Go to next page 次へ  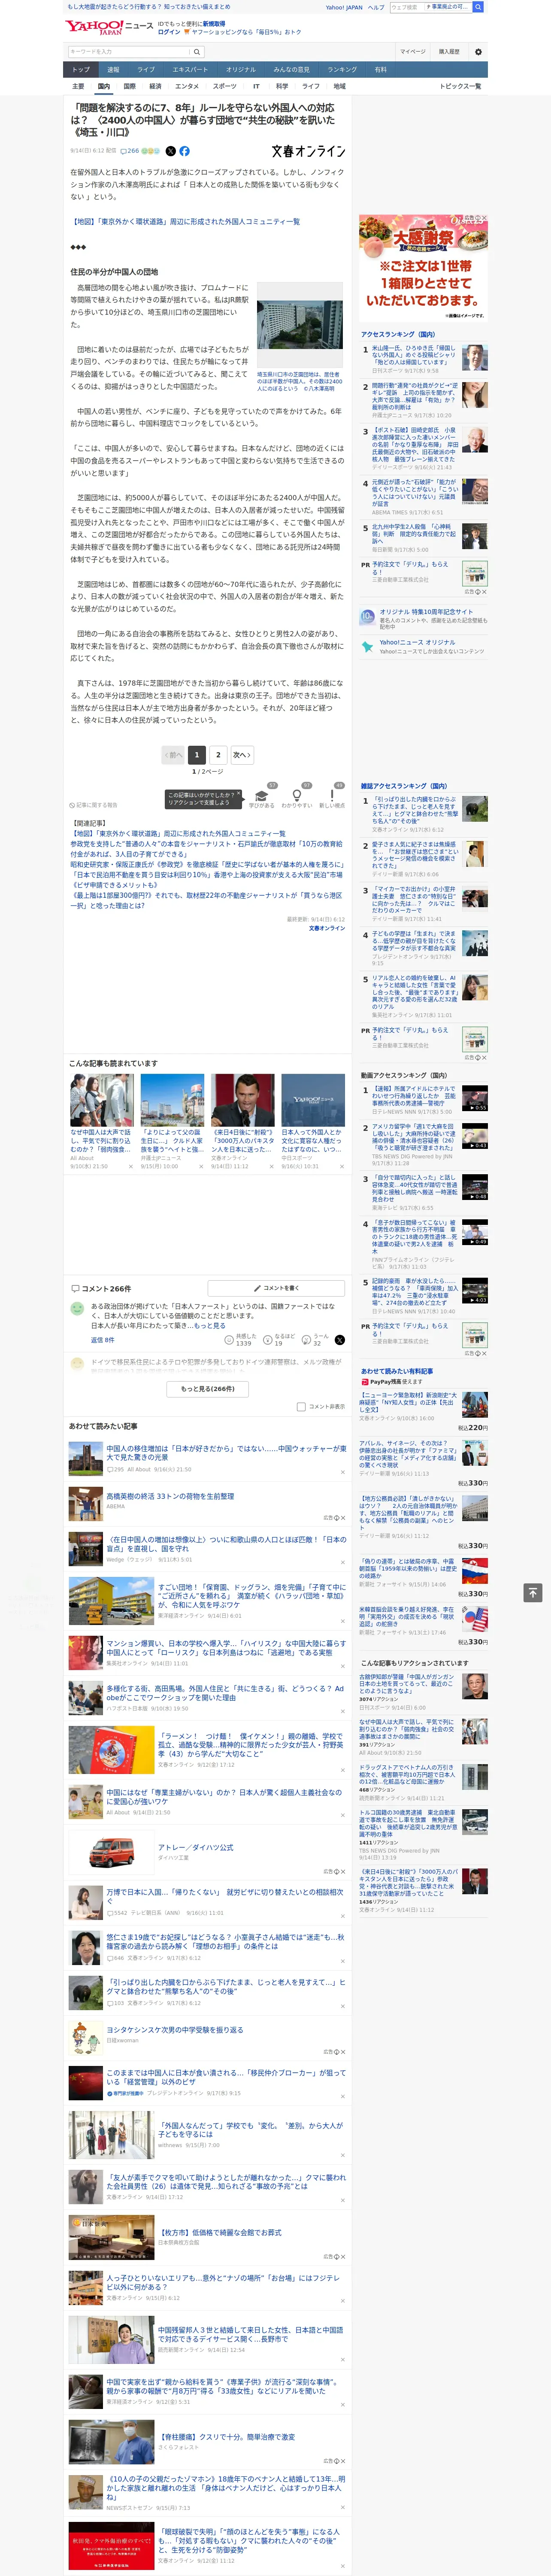242,755
